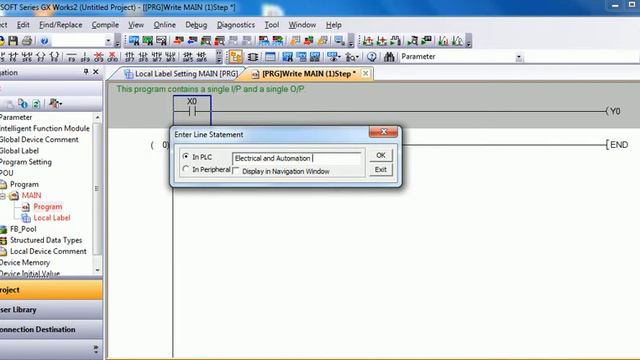Click OK in Enter Line Statement dialog
The height and width of the screenshot is (360, 640).
pyautogui.click(x=380, y=156)
